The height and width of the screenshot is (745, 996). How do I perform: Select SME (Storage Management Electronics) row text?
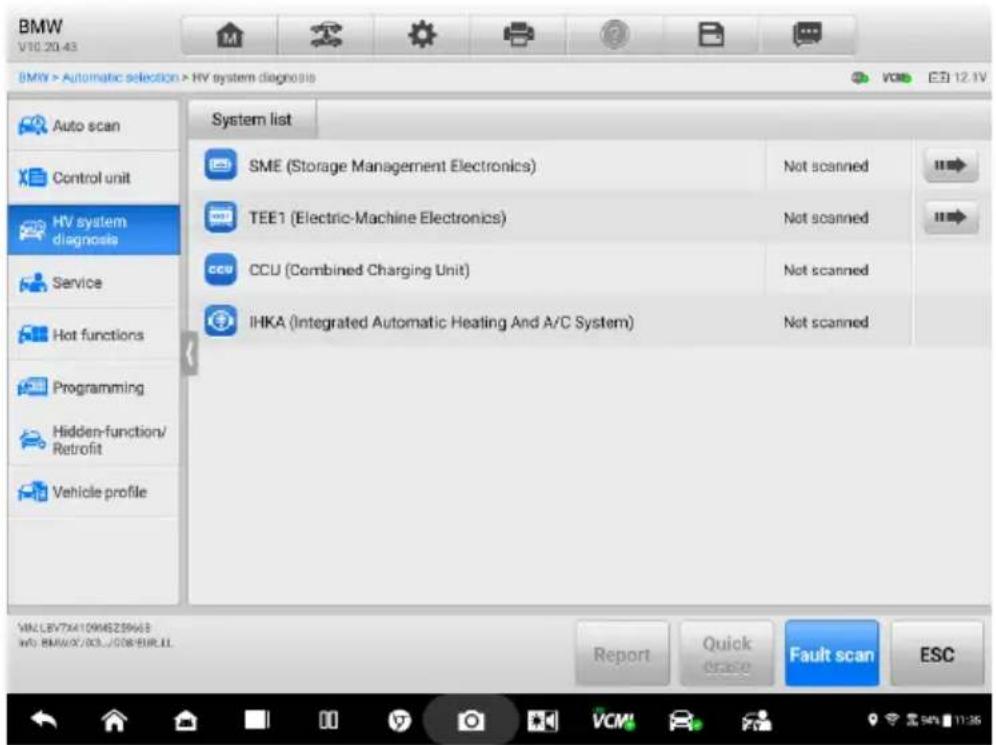tap(392, 166)
